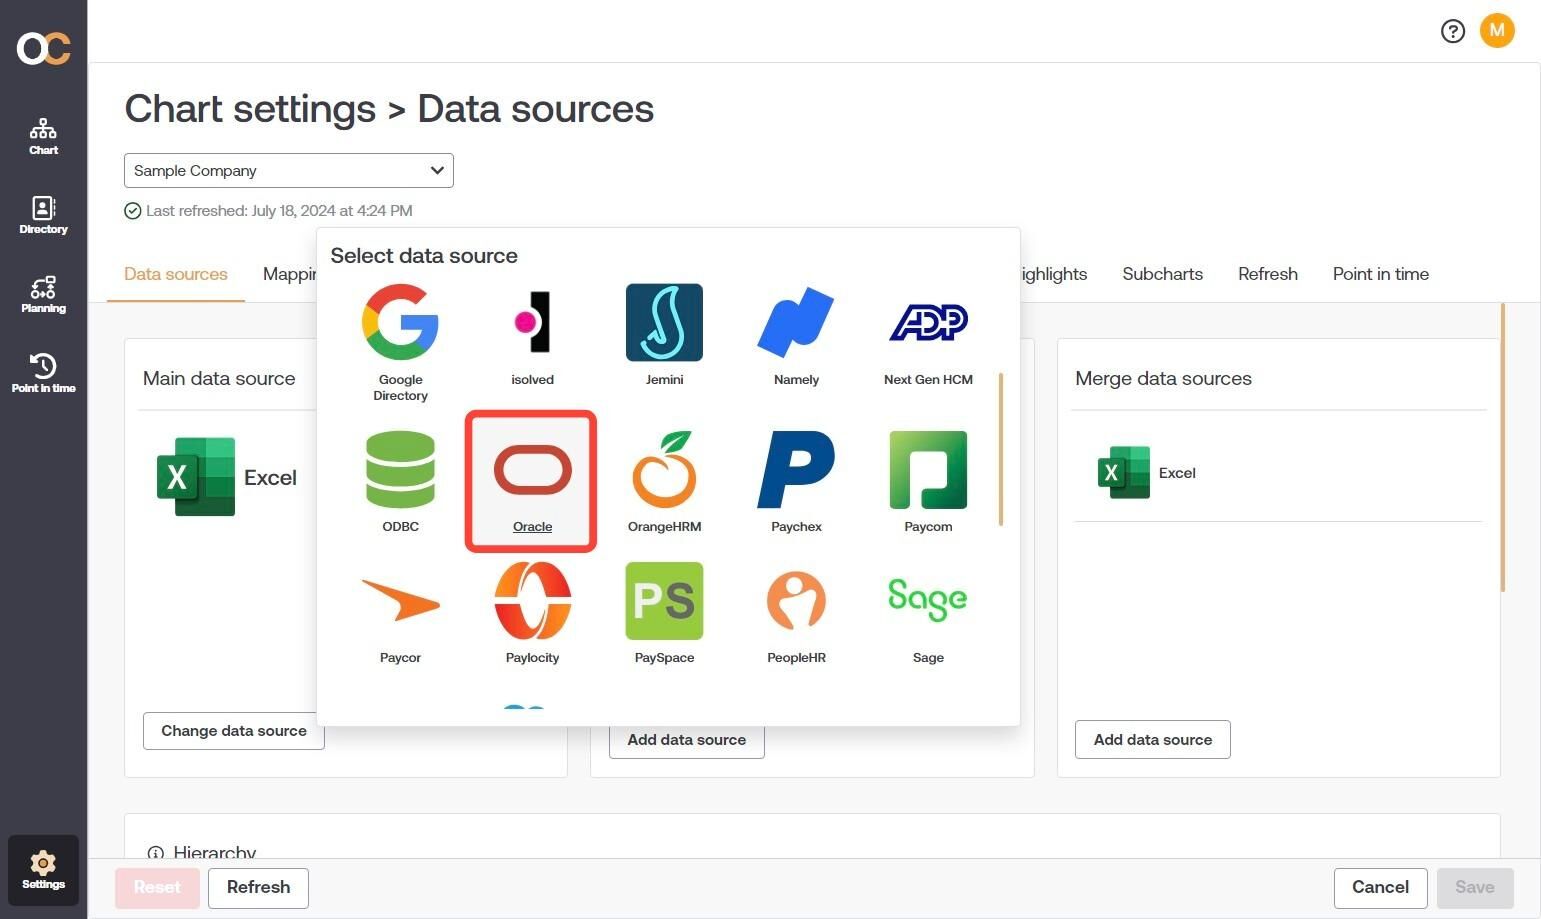Choose the Jemini data source
1541x919 pixels.
[664, 334]
